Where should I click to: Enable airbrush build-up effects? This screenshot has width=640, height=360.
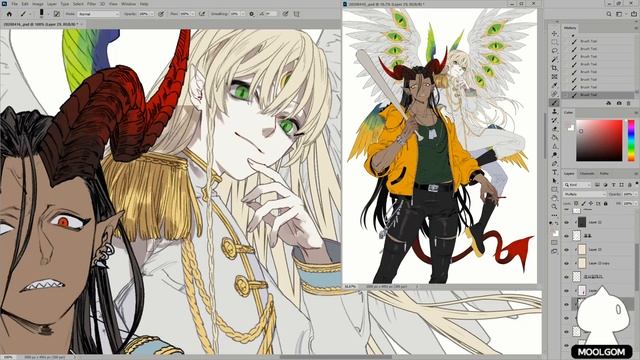click(202, 13)
